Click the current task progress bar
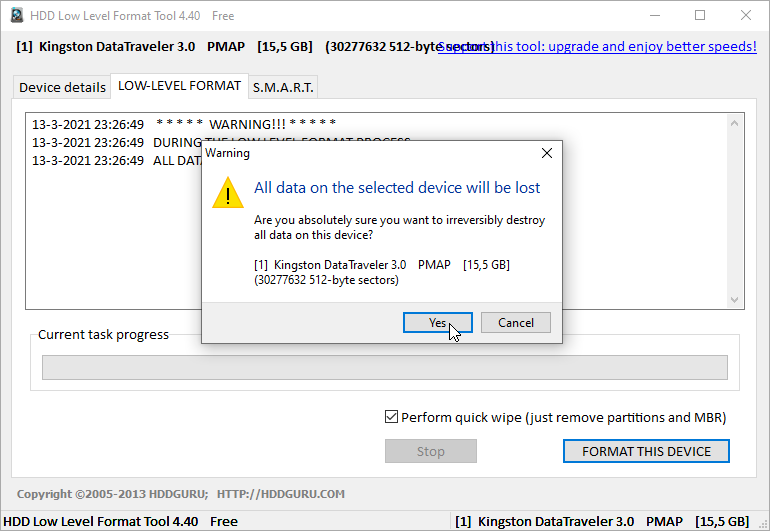 click(384, 367)
